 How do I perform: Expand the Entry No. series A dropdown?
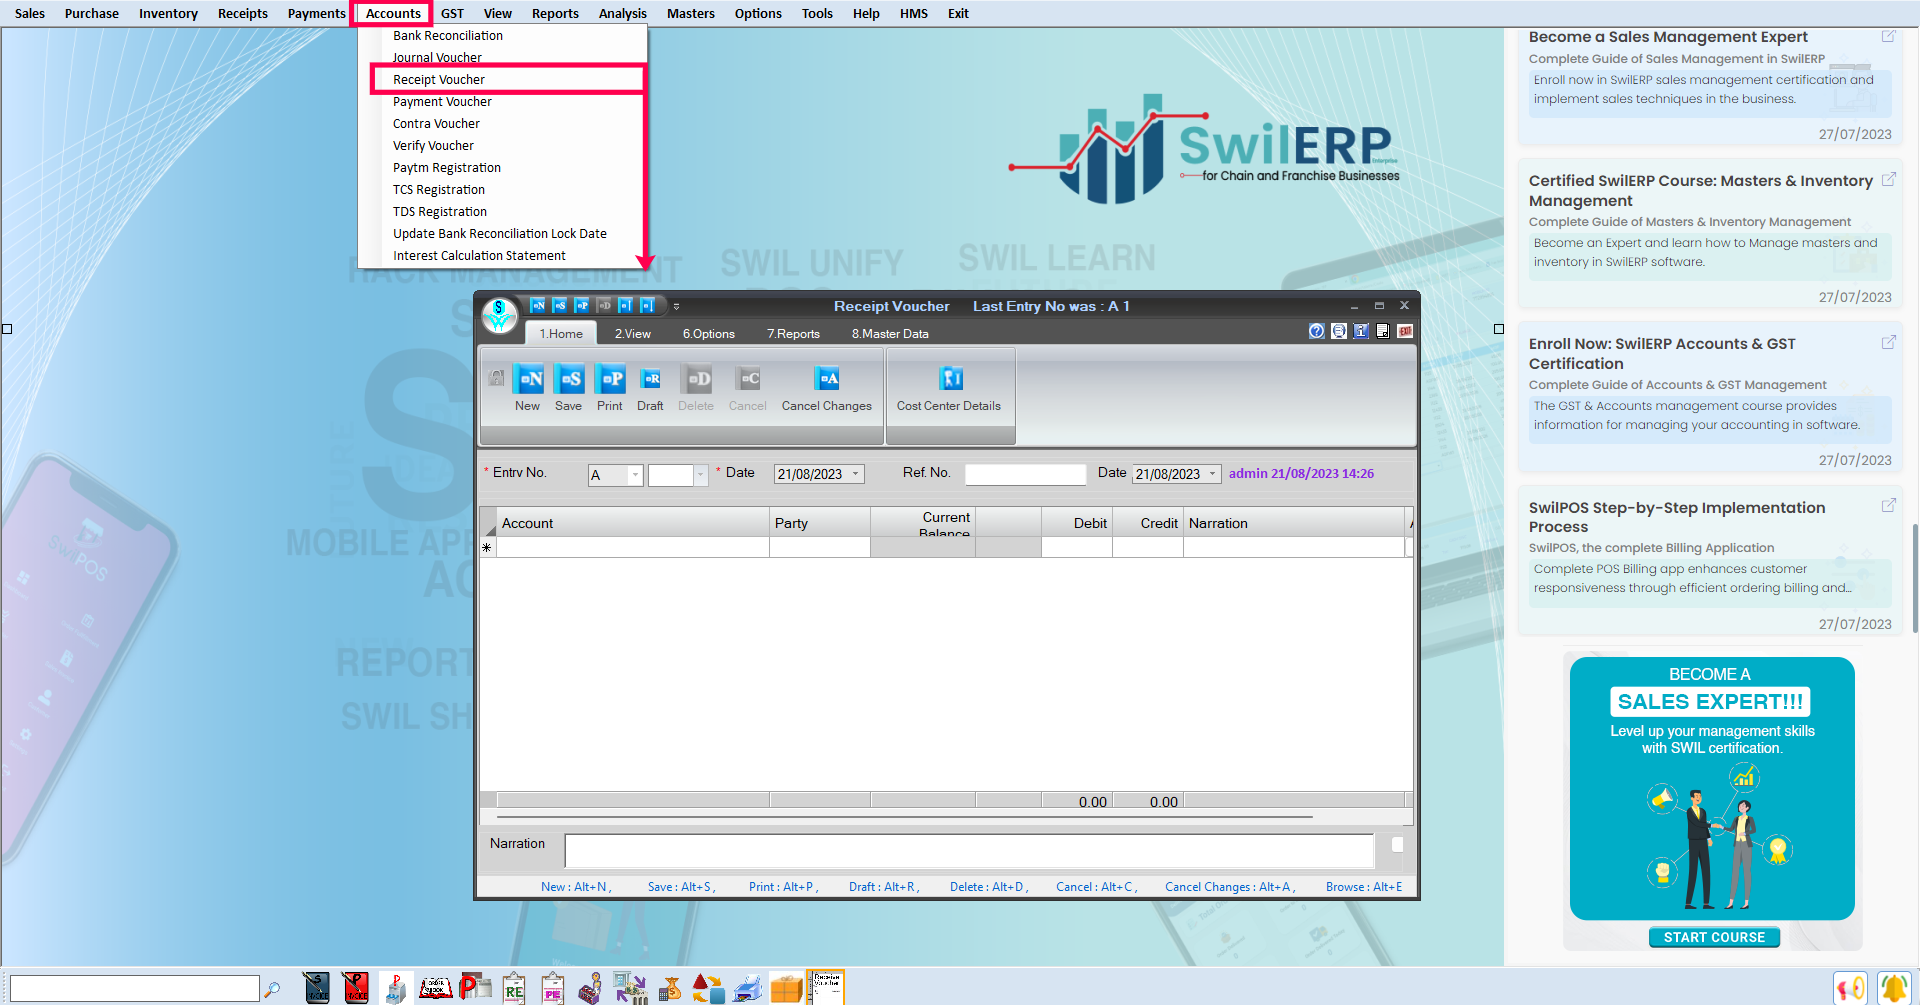point(635,475)
